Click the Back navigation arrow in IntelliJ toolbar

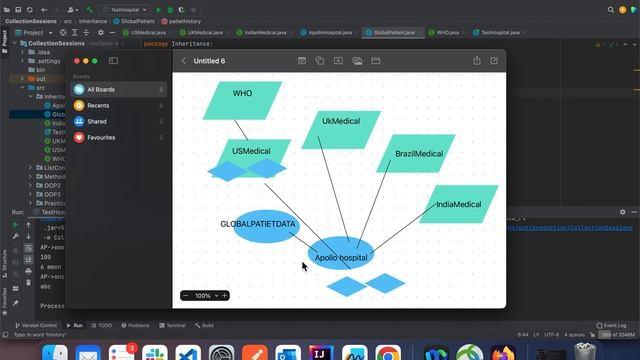(x=44, y=9)
